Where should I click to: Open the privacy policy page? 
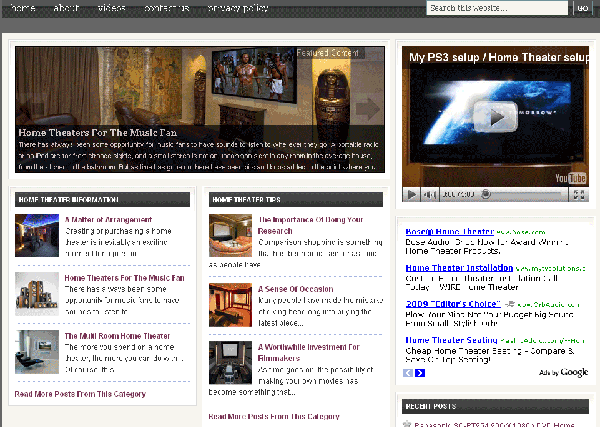point(238,8)
